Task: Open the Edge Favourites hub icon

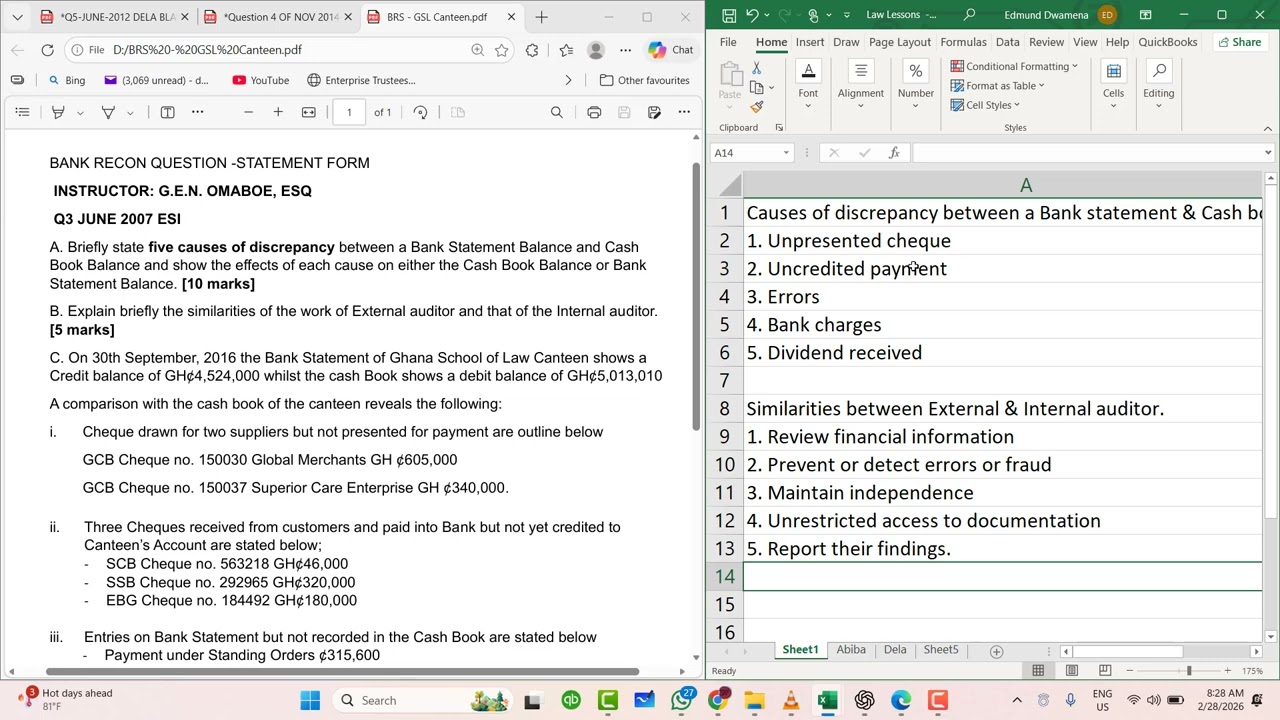Action: (x=566, y=50)
